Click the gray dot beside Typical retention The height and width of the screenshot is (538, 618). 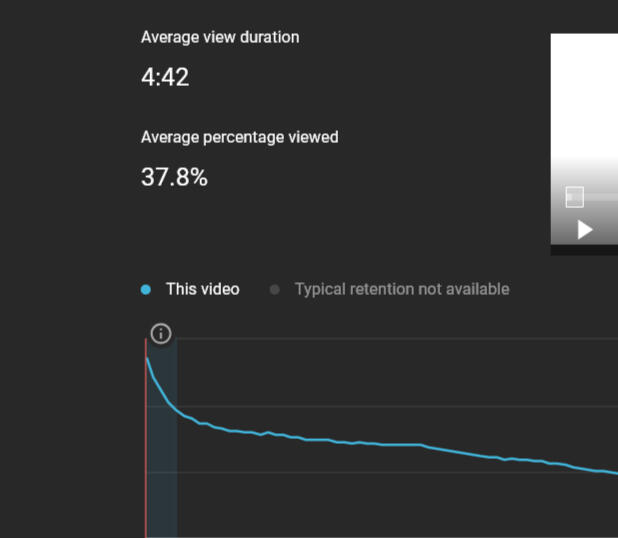(x=275, y=290)
